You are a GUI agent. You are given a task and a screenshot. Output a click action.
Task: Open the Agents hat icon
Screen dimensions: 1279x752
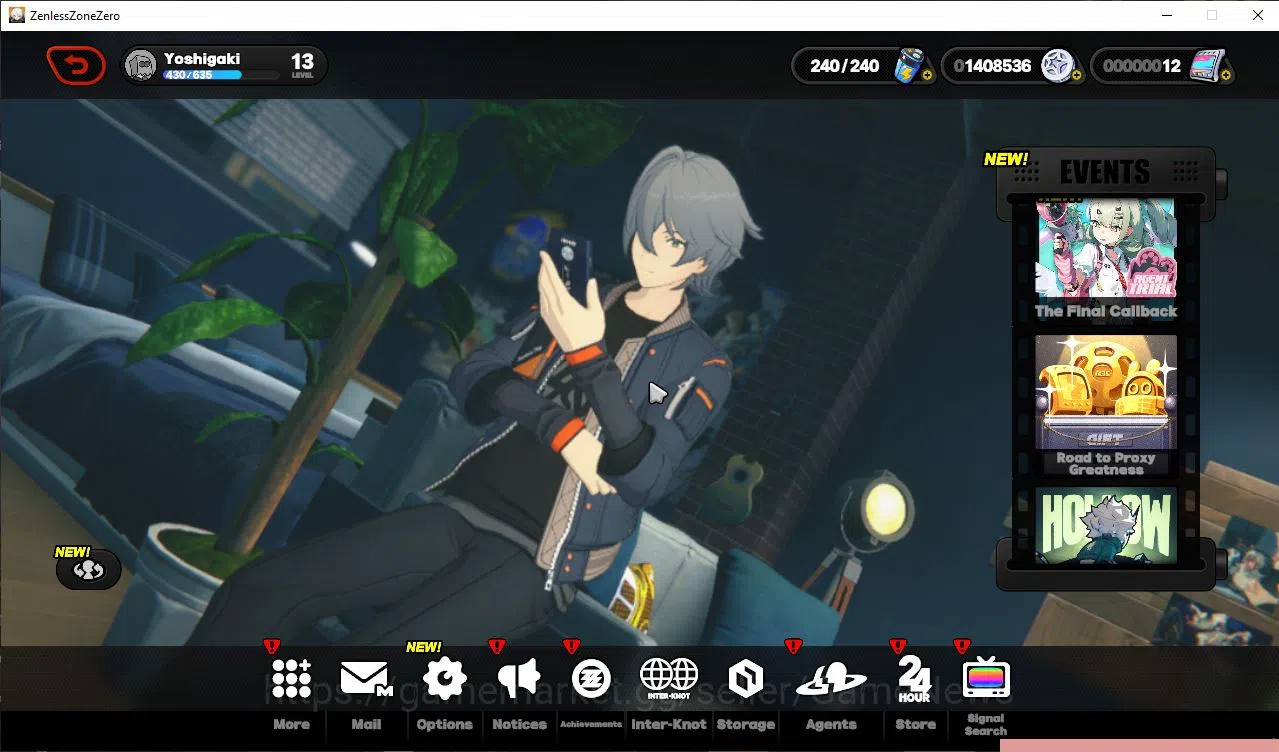[x=831, y=680]
